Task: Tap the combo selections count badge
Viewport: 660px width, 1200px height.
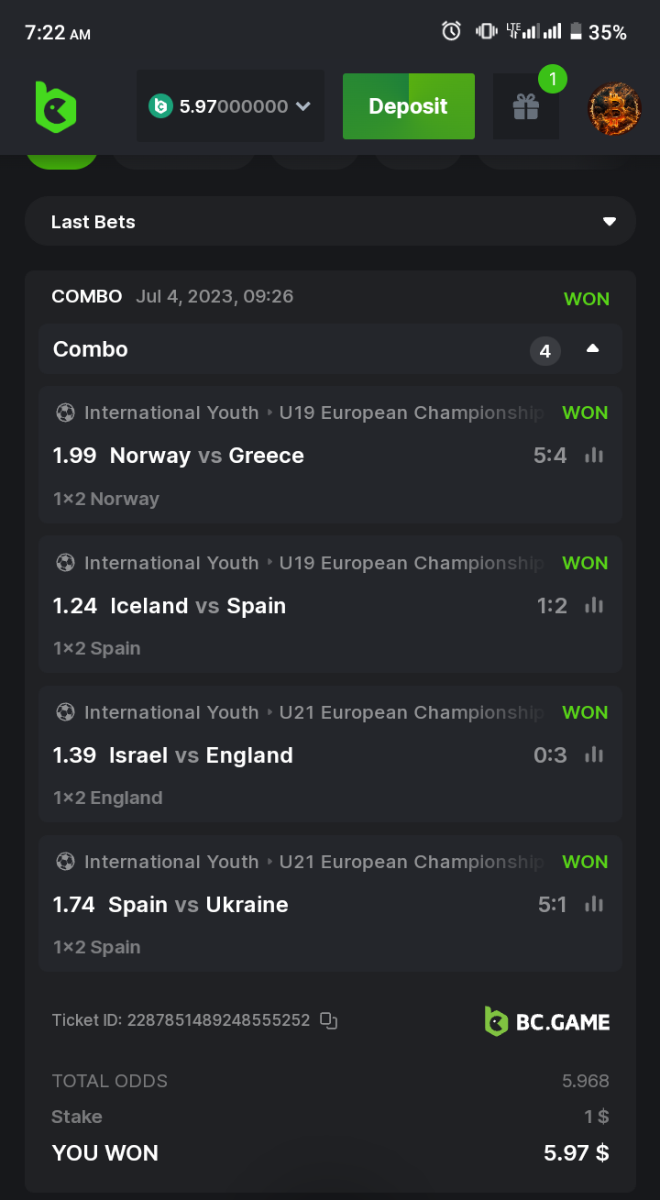Action: (x=545, y=351)
